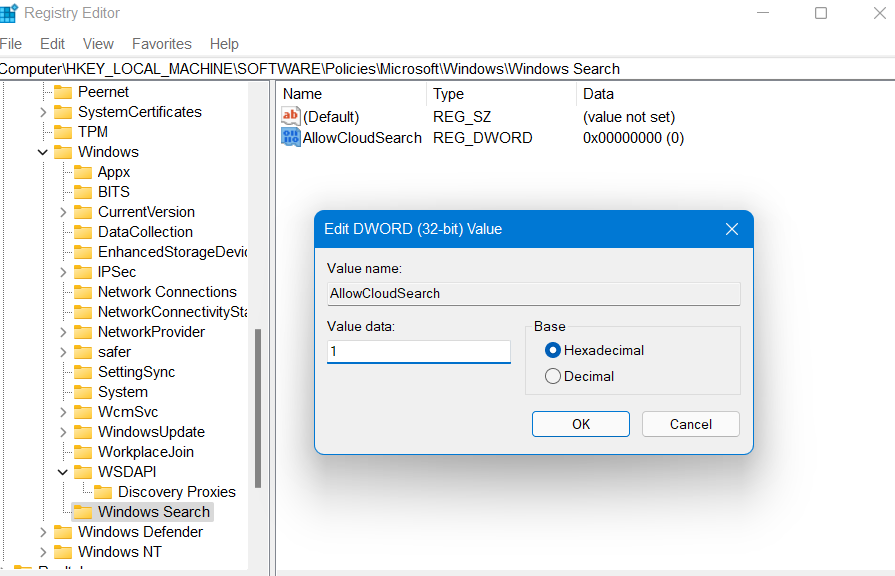Cancel the Edit DWORD dialog
The width and height of the screenshot is (895, 576).
[690, 424]
